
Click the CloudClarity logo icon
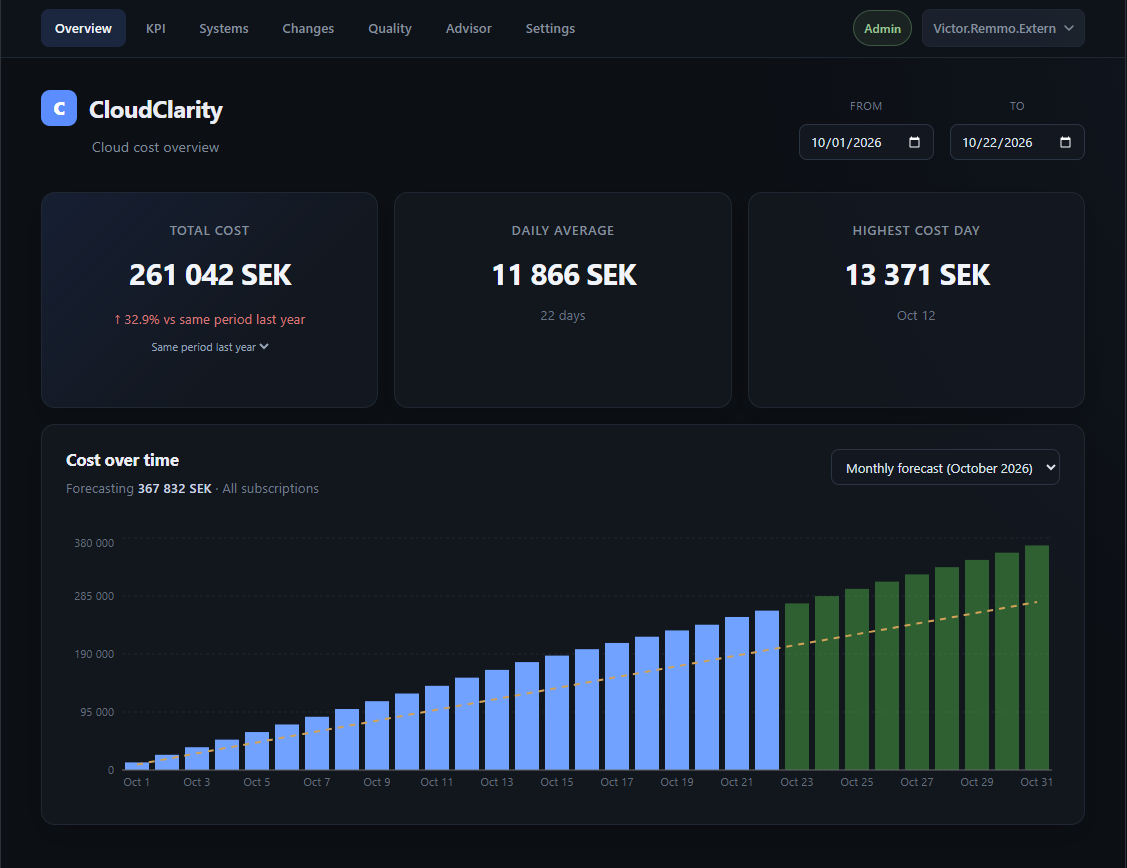pyautogui.click(x=59, y=108)
